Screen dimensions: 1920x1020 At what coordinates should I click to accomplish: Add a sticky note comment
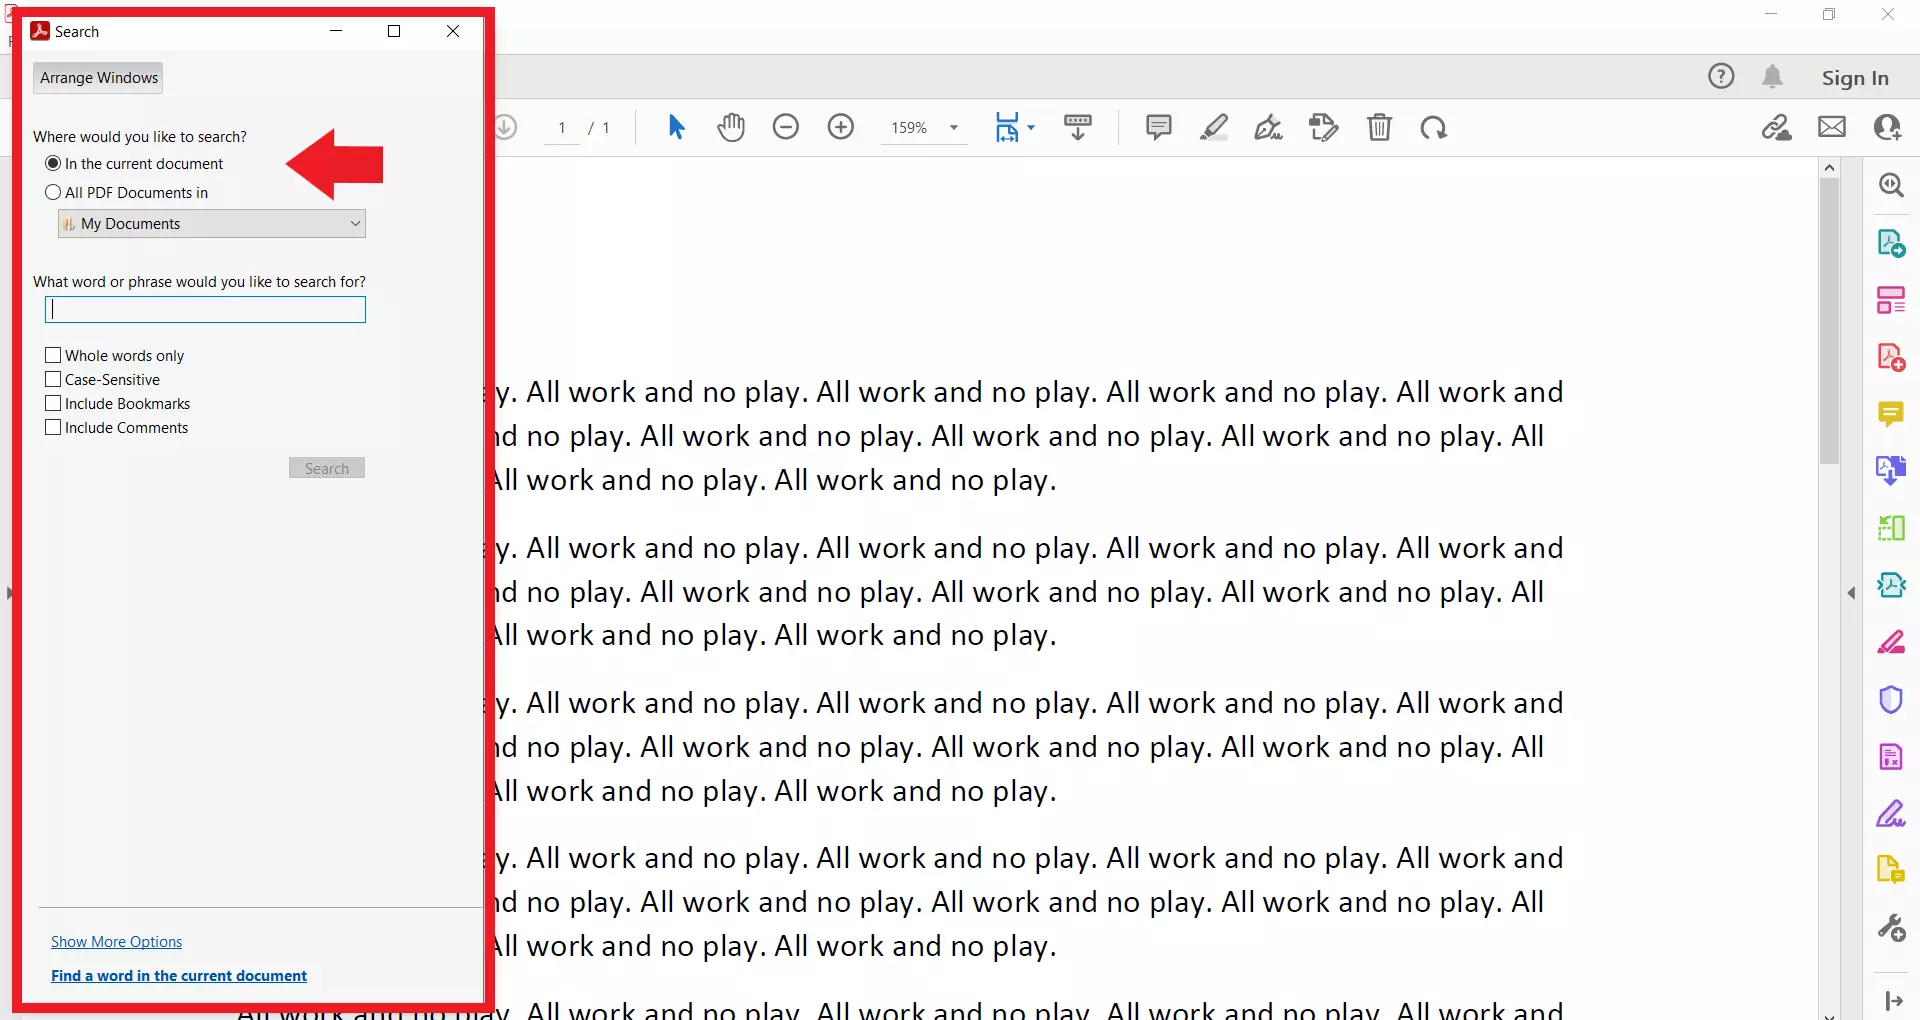[1158, 127]
